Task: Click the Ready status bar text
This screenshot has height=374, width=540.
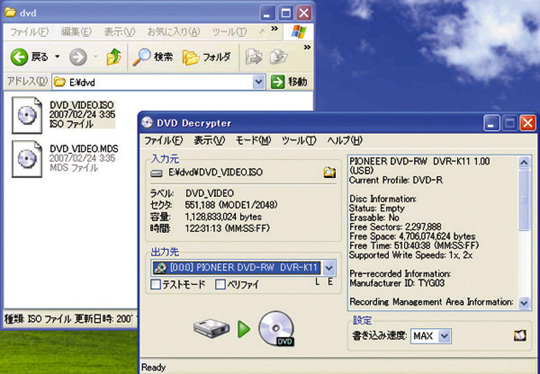Action: pos(154,367)
